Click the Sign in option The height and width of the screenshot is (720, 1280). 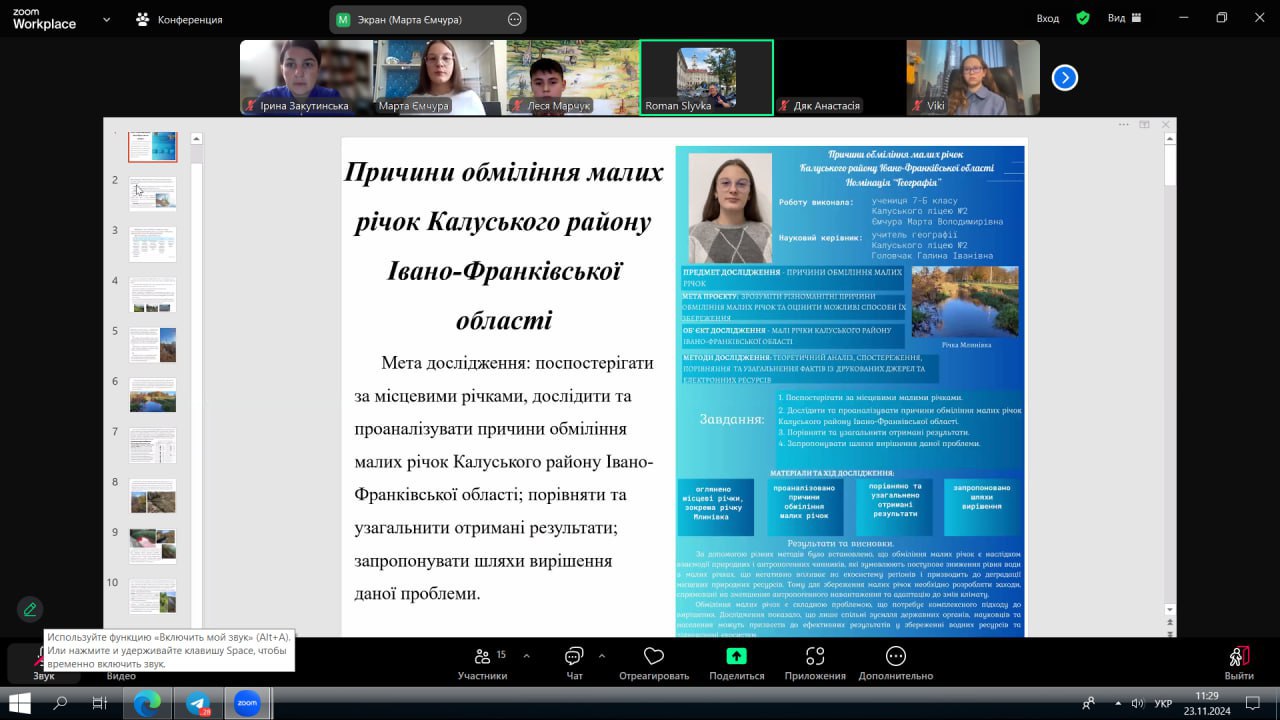1048,18
